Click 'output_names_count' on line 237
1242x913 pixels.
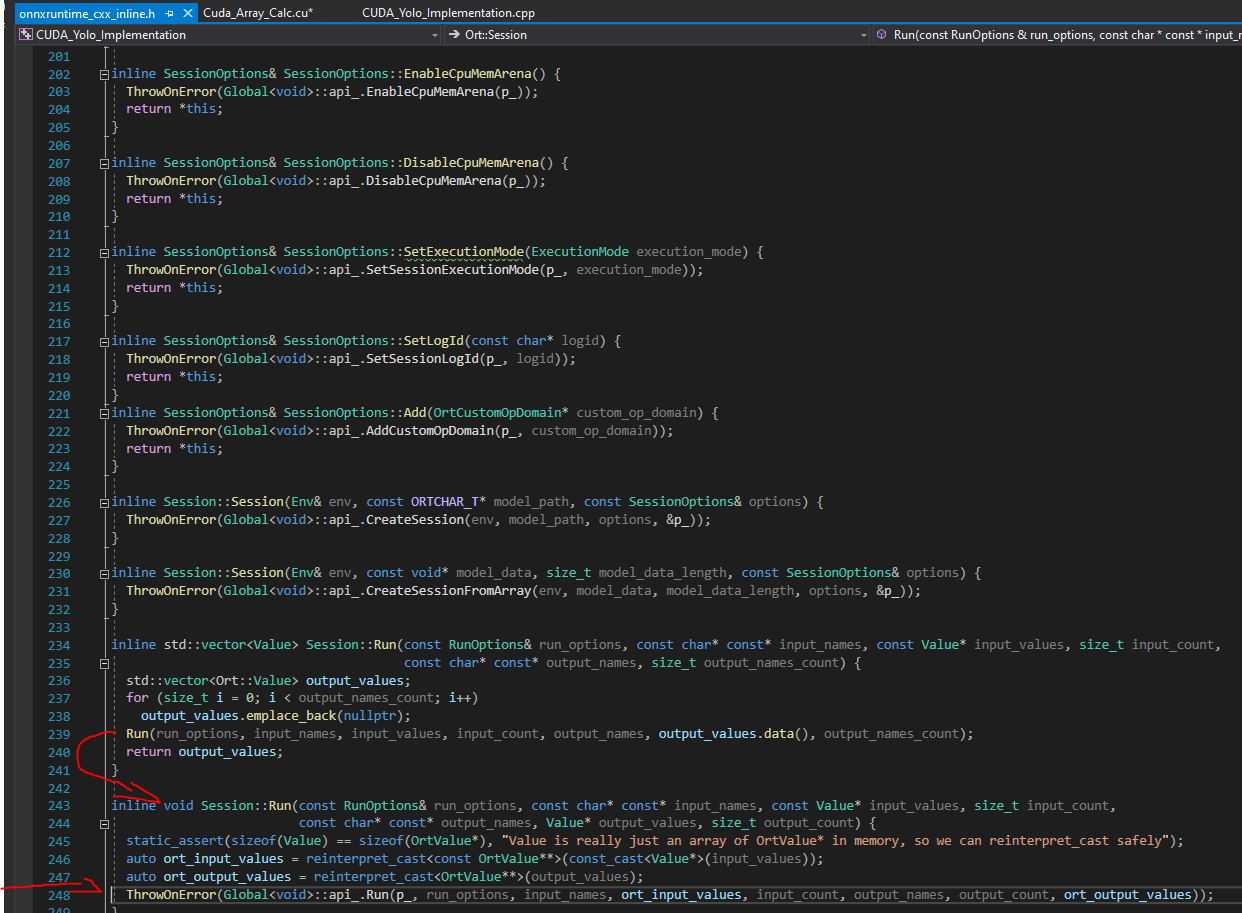(x=366, y=697)
